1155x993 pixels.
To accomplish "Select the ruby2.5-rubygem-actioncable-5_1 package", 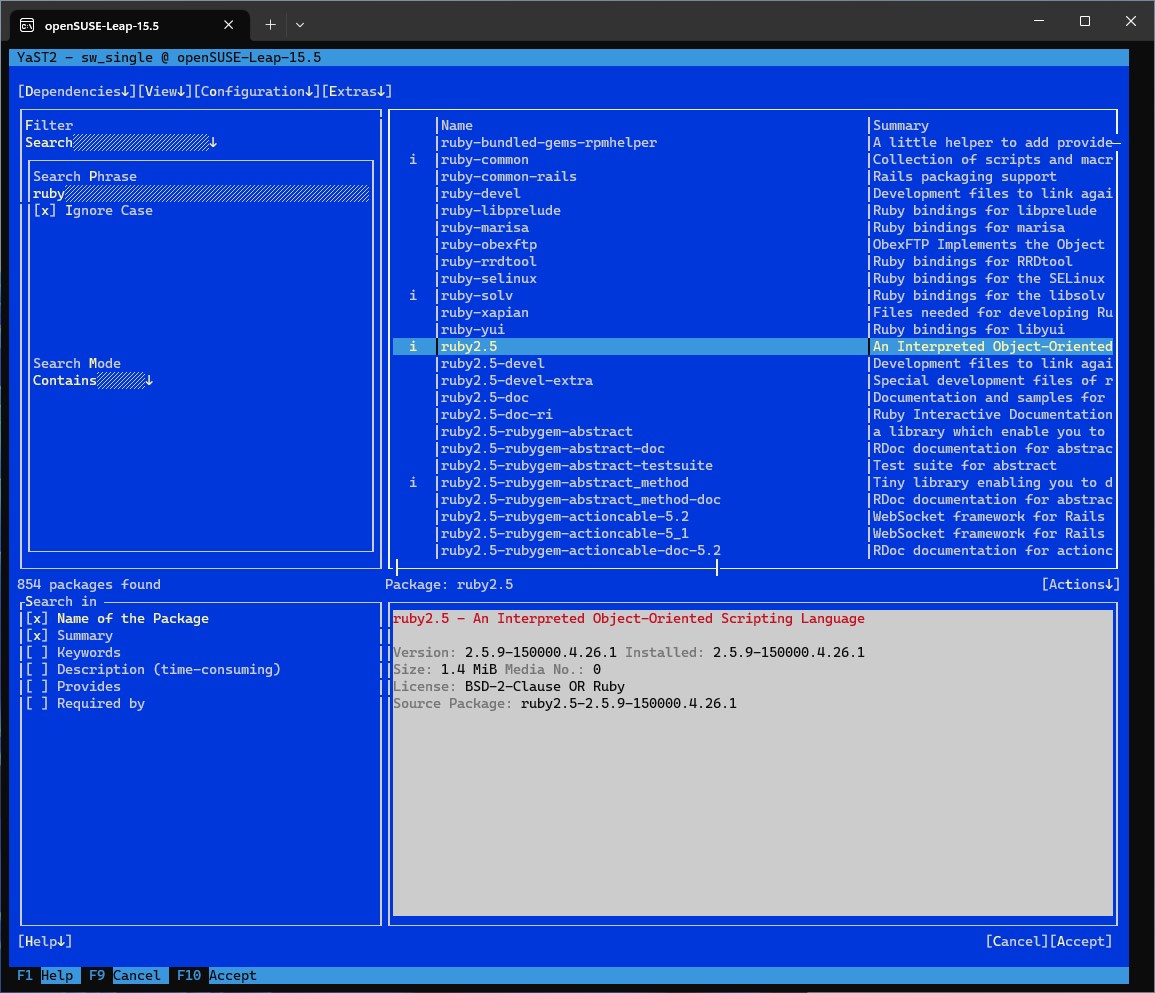I will click(x=754, y=533).
